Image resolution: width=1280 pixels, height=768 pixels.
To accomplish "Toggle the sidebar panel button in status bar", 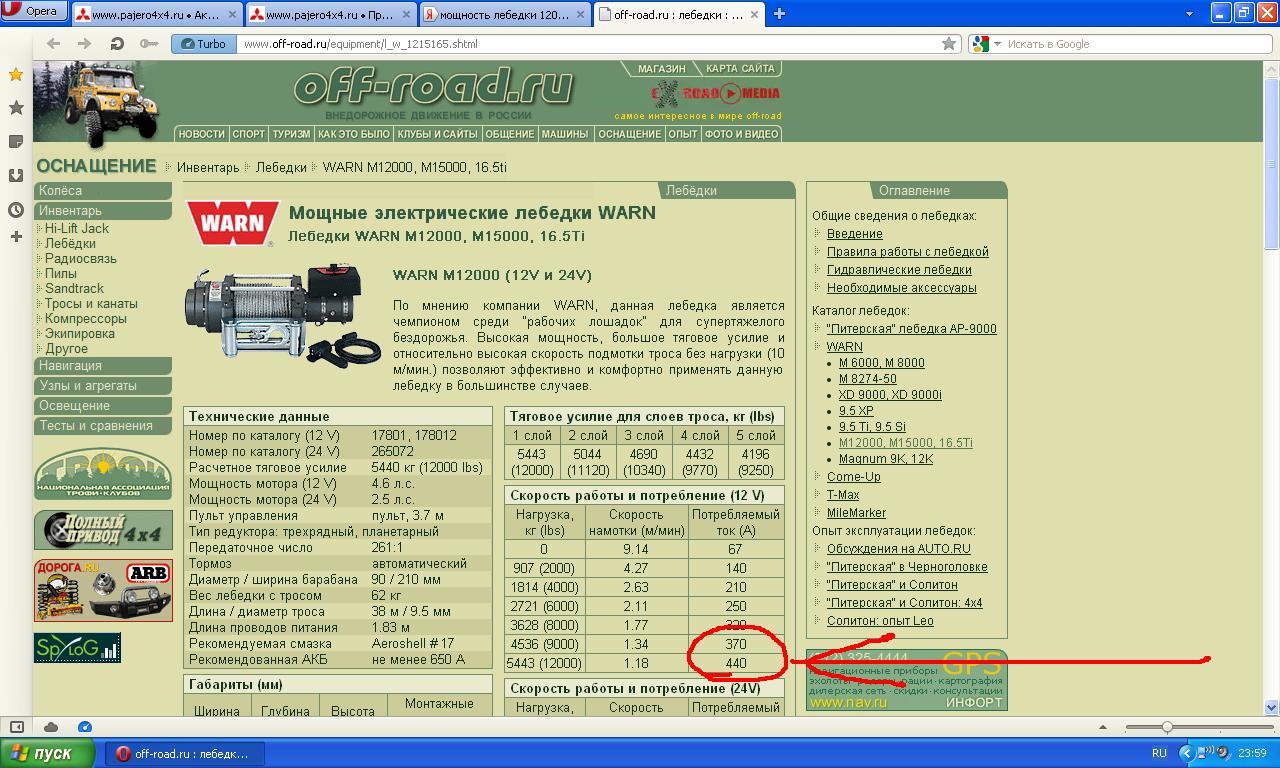I will (x=17, y=727).
